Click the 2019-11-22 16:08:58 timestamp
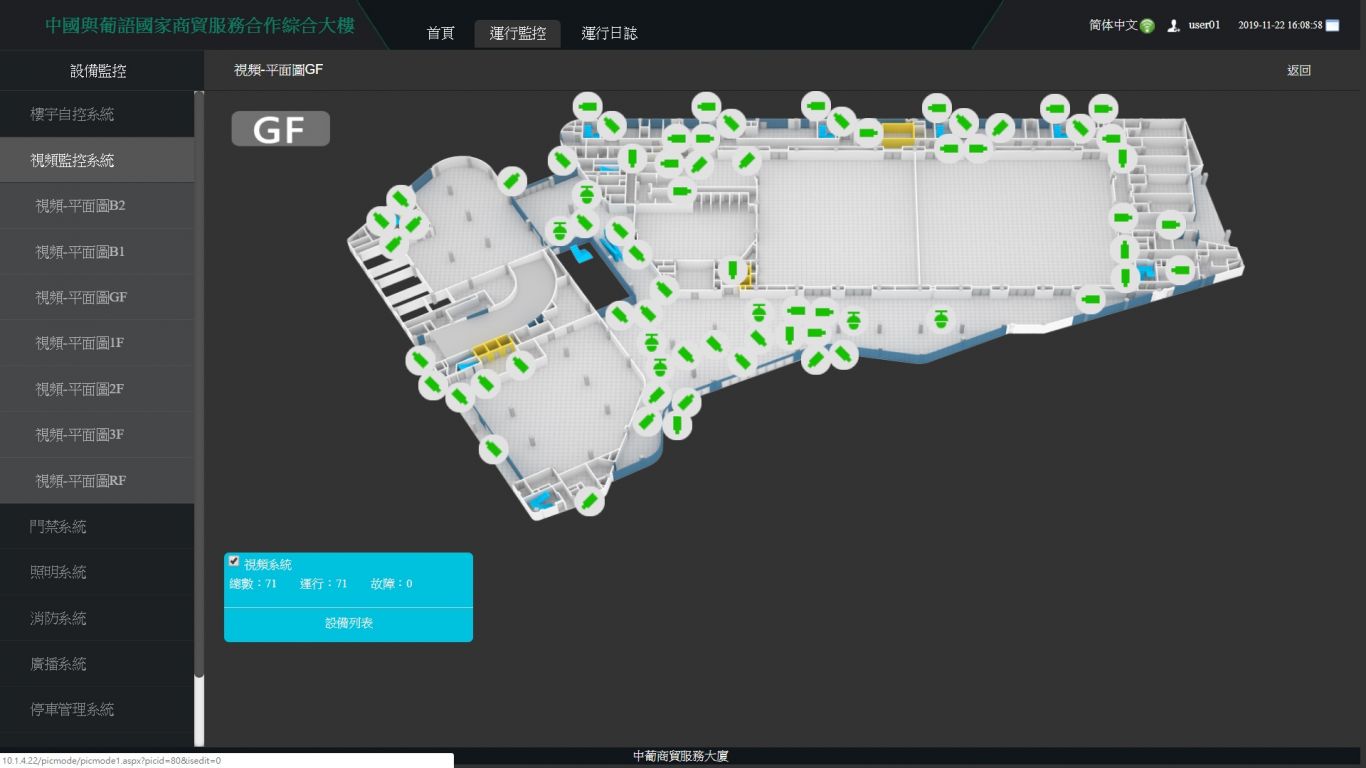The width and height of the screenshot is (1366, 768). click(1280, 26)
